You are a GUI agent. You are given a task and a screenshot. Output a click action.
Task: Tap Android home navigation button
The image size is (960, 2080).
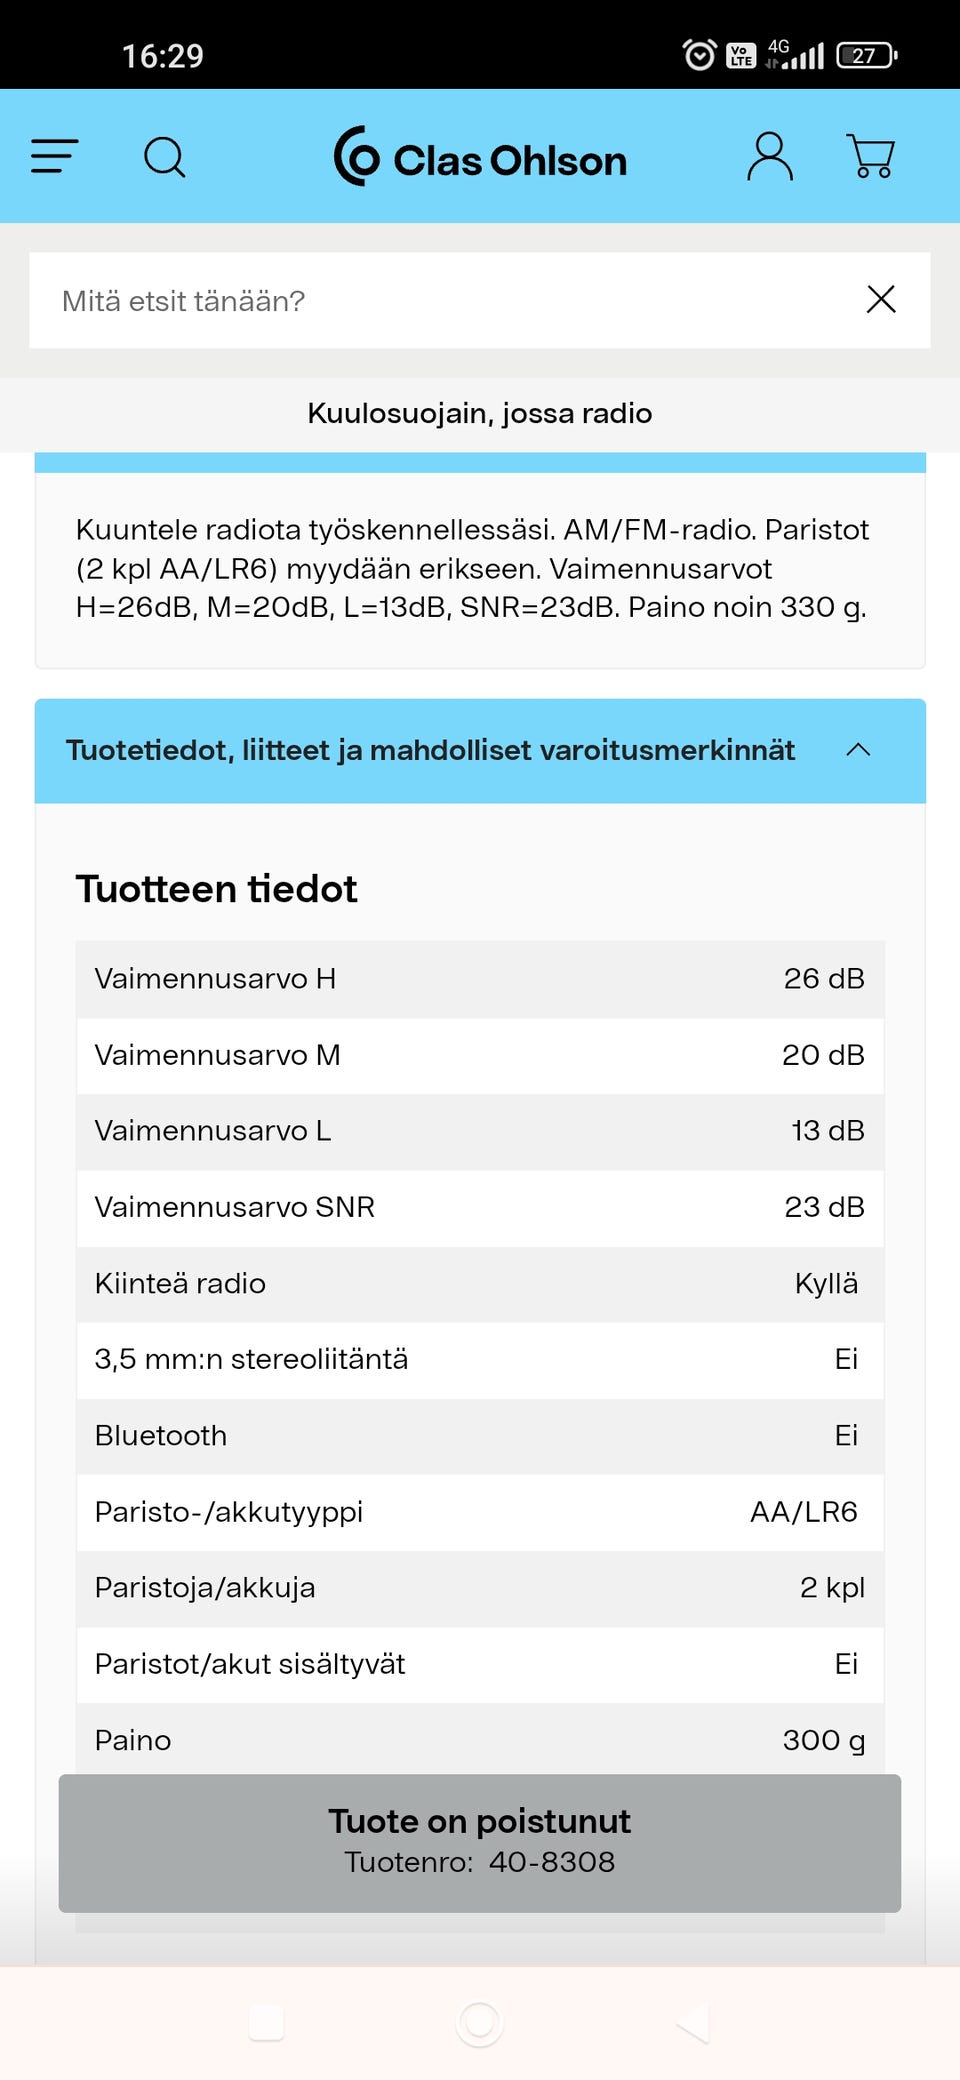click(480, 2022)
